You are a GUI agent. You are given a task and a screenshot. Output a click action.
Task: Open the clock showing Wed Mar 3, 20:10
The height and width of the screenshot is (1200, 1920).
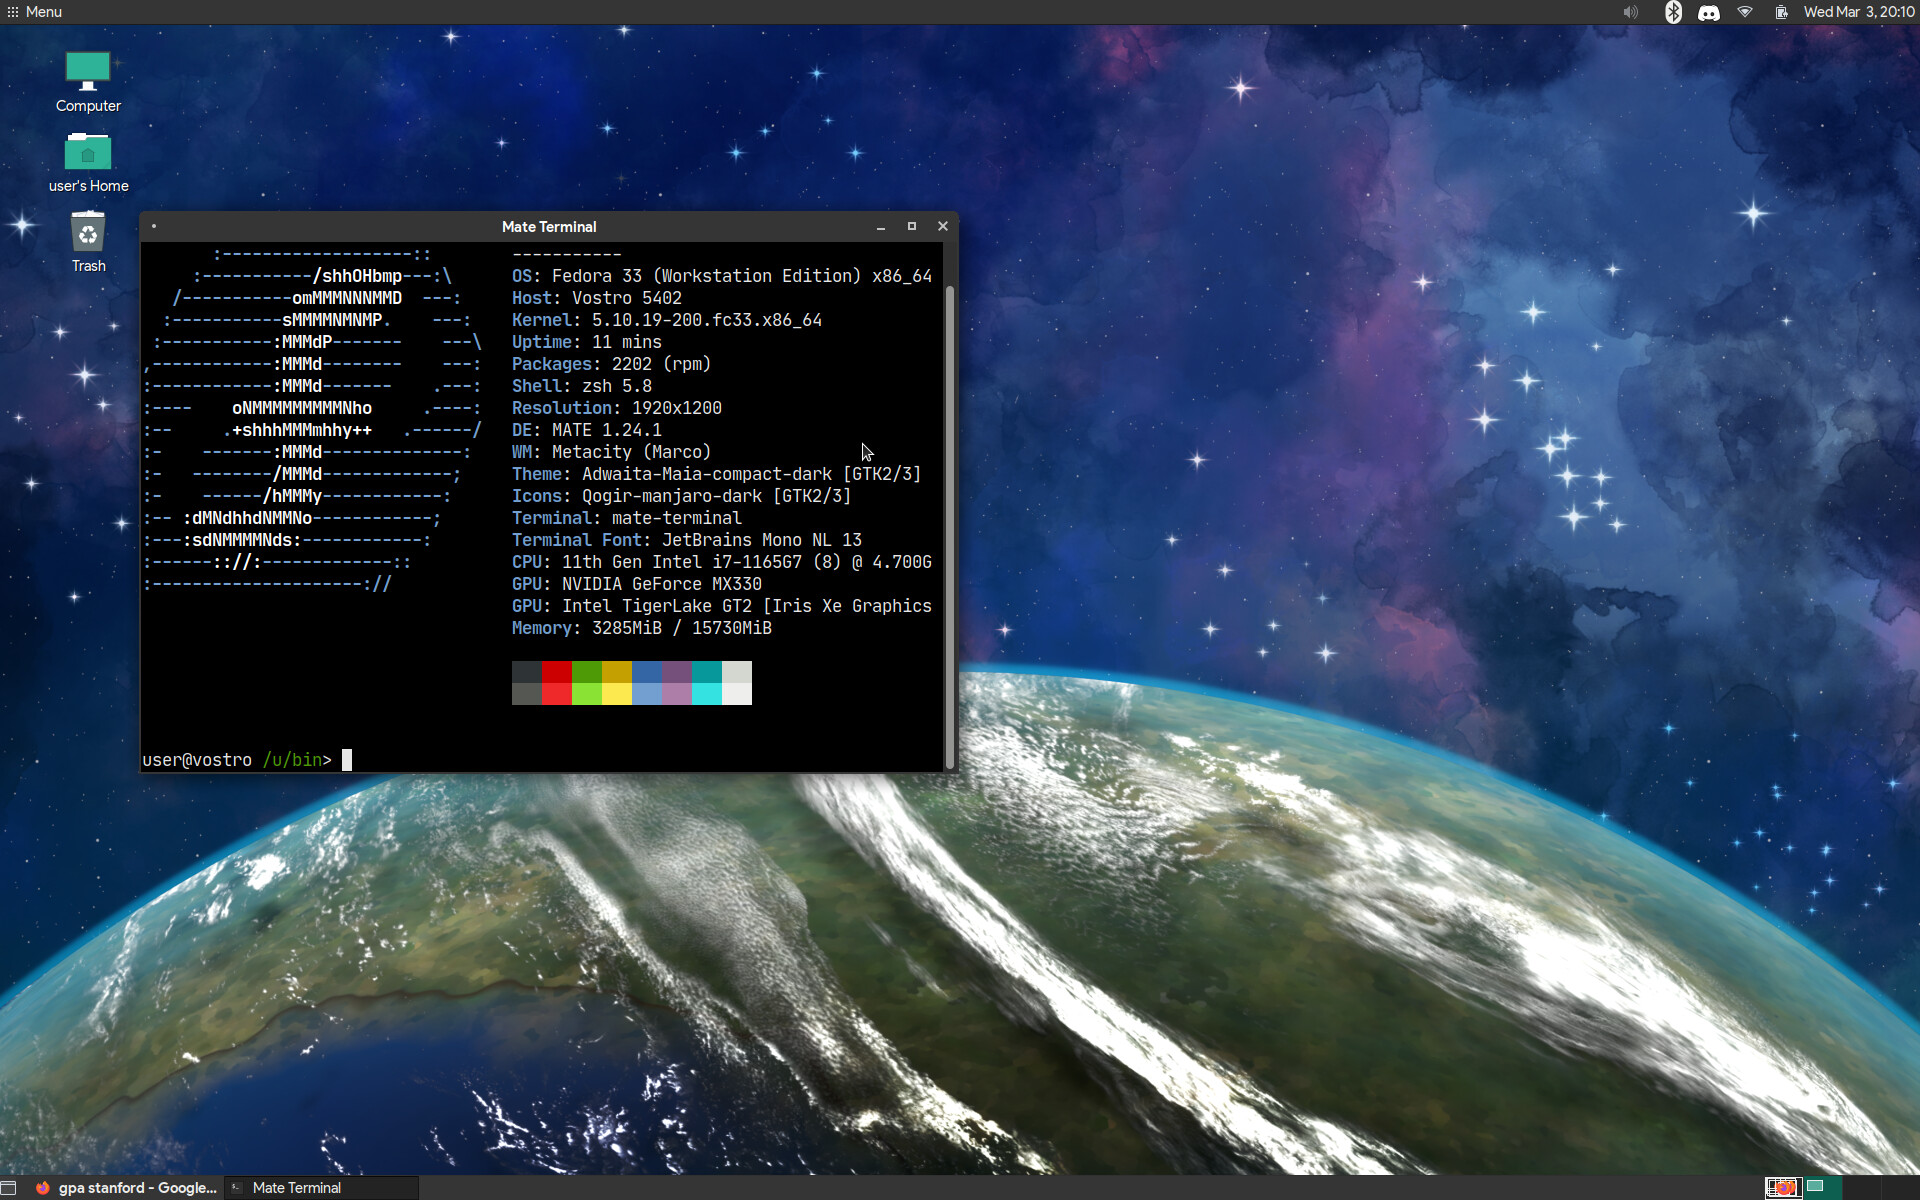coord(1859,12)
